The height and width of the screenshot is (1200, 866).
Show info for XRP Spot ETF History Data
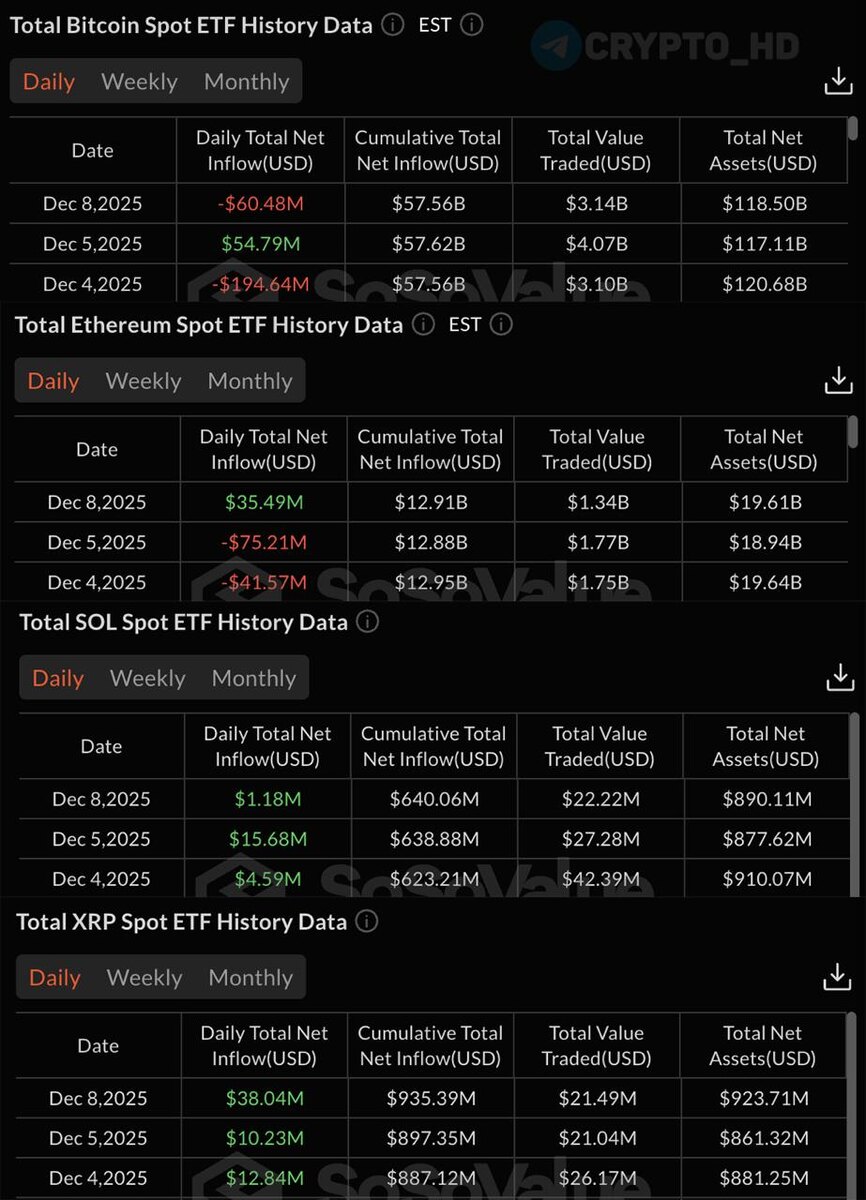click(x=367, y=921)
